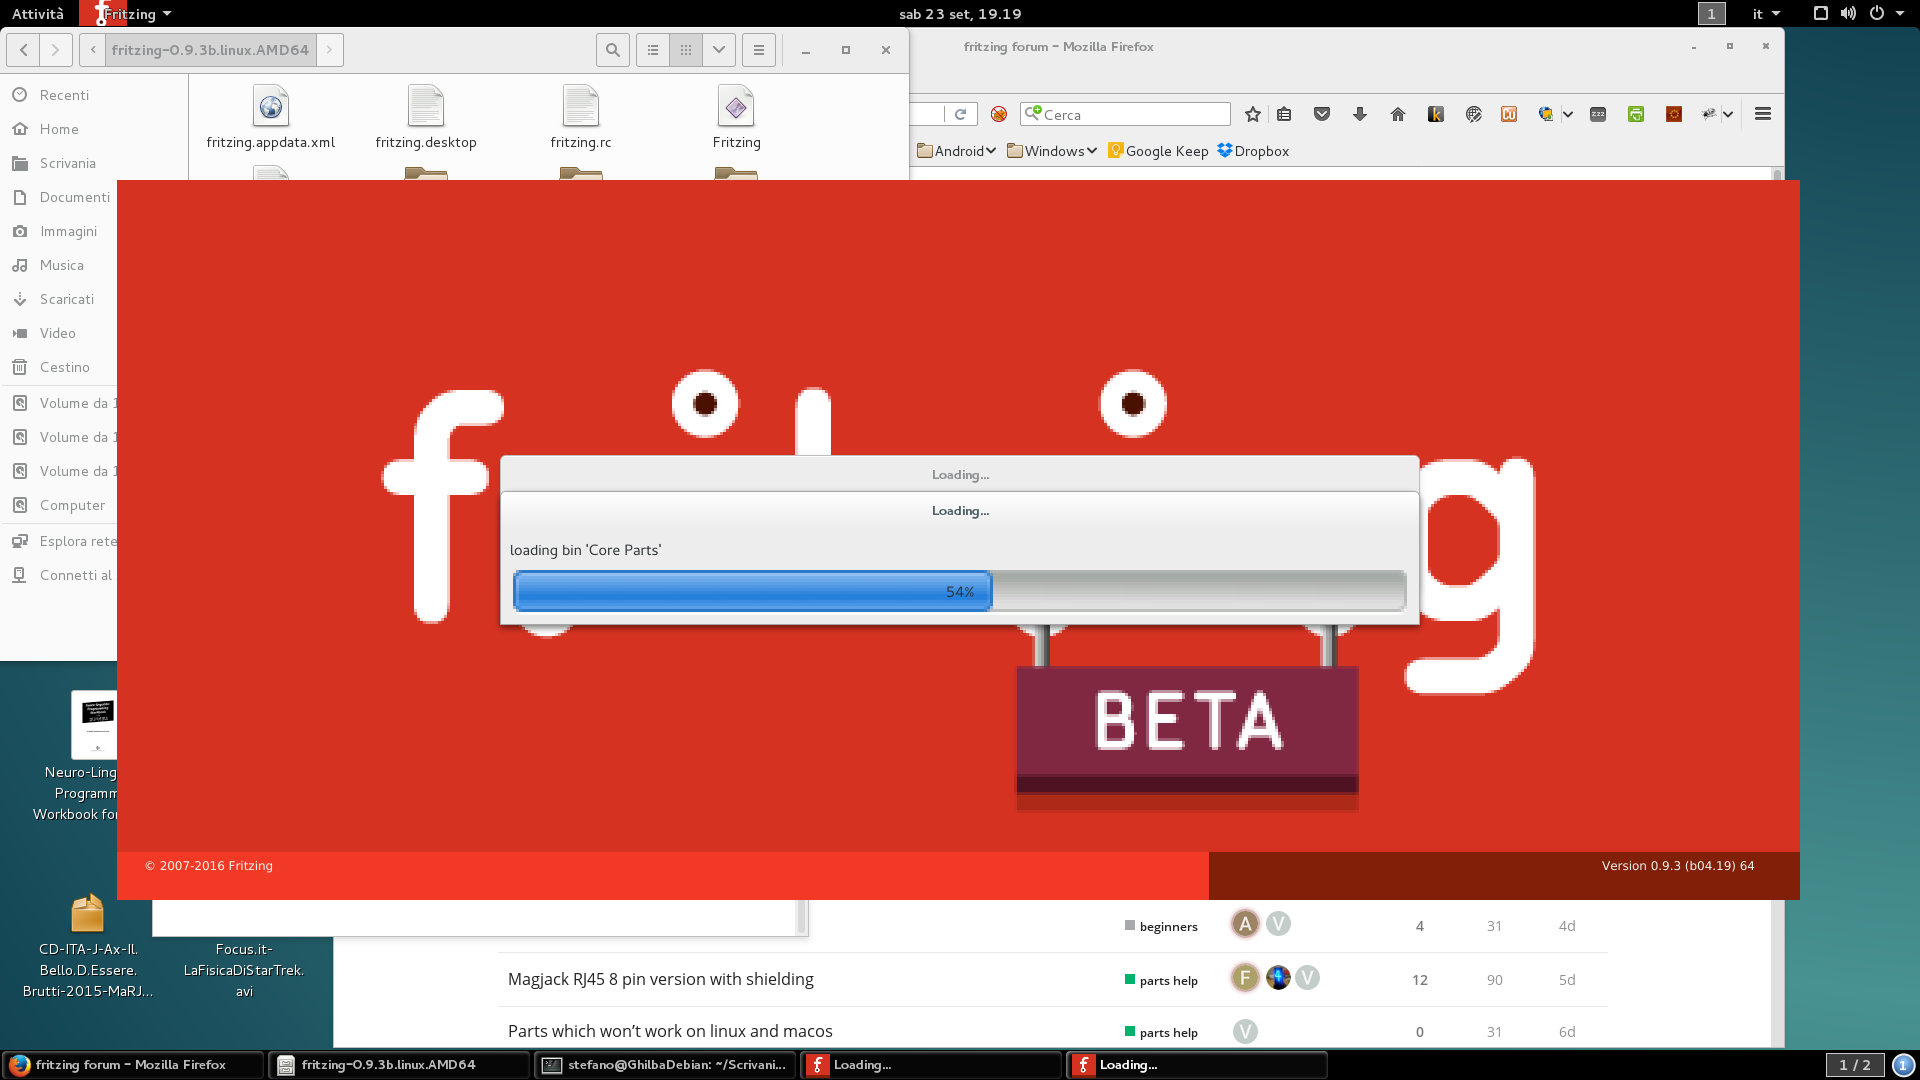Click the red blocker icon beside the search box
1920x1080 pixels.
(998, 114)
